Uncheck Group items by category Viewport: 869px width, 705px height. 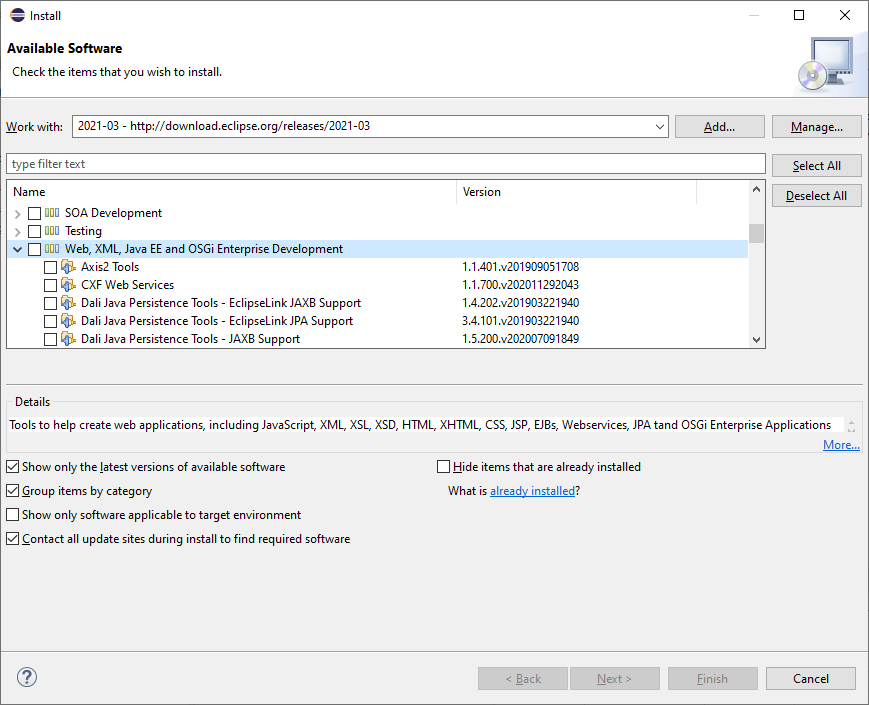13,491
